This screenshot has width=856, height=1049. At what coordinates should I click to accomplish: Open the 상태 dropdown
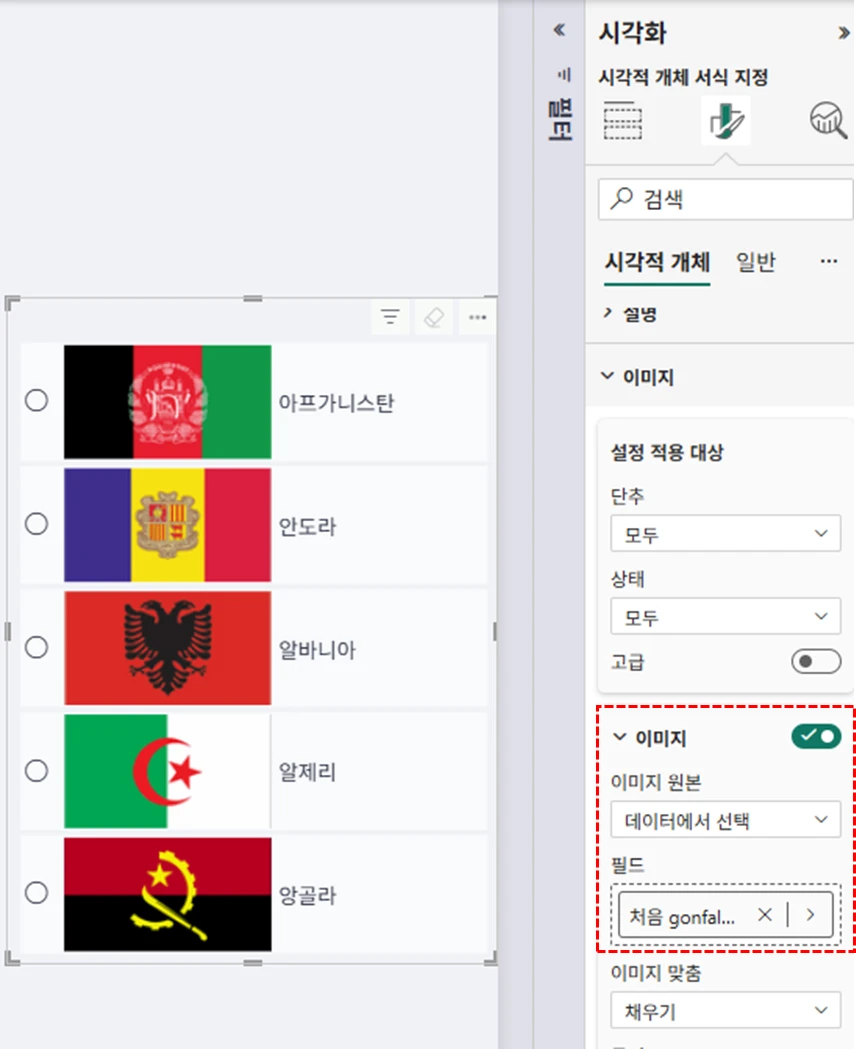coord(725,617)
